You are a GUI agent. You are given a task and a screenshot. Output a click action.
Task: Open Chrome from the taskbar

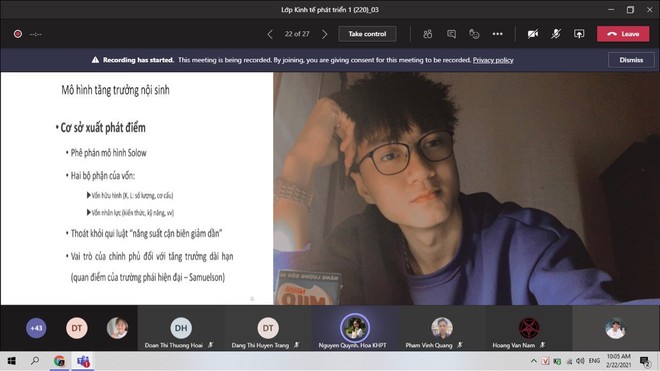click(x=59, y=361)
